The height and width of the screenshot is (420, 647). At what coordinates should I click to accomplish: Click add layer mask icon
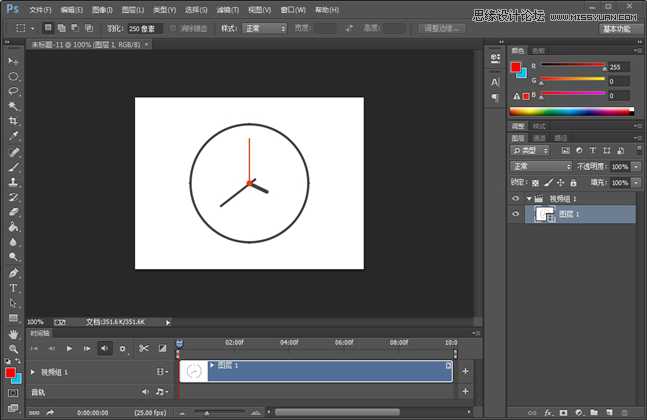tap(563, 412)
